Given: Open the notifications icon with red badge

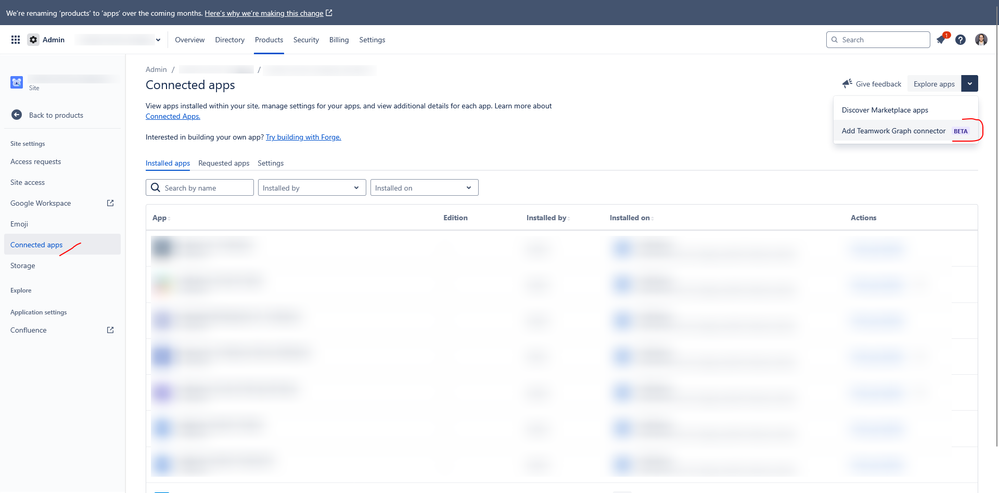Looking at the screenshot, I should click(942, 39).
